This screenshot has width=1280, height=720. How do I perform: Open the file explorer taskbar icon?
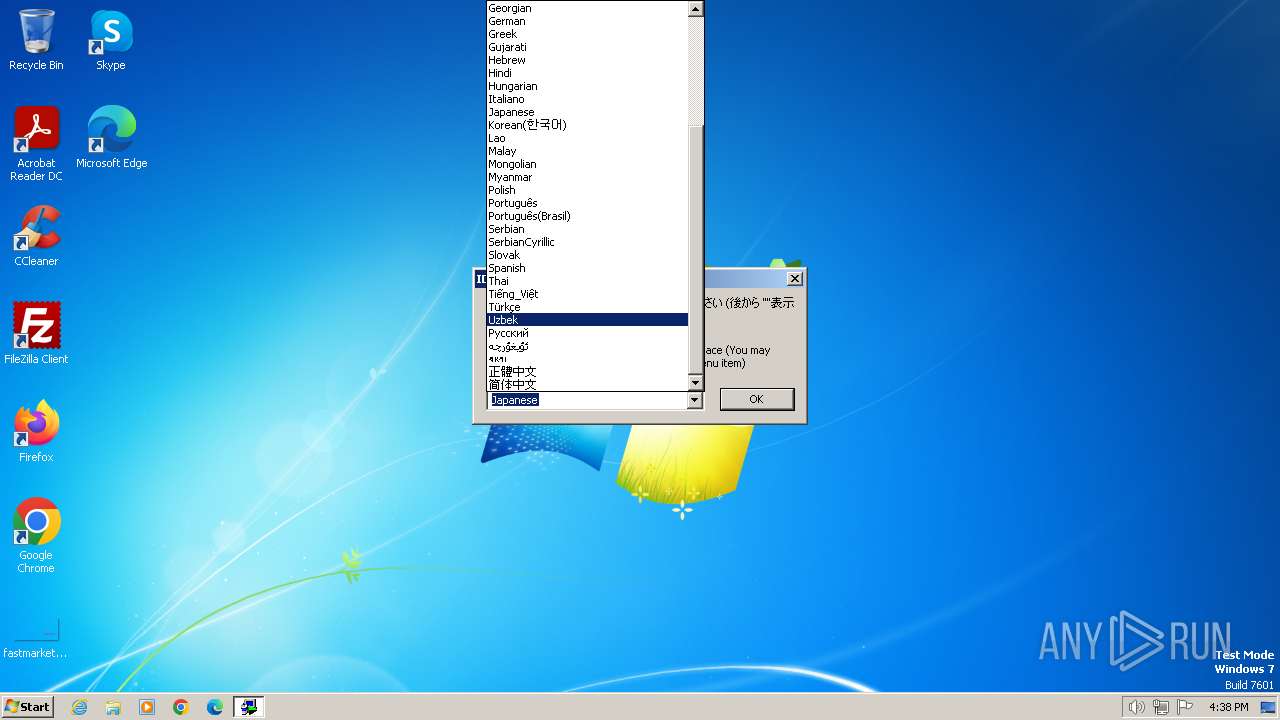point(113,707)
